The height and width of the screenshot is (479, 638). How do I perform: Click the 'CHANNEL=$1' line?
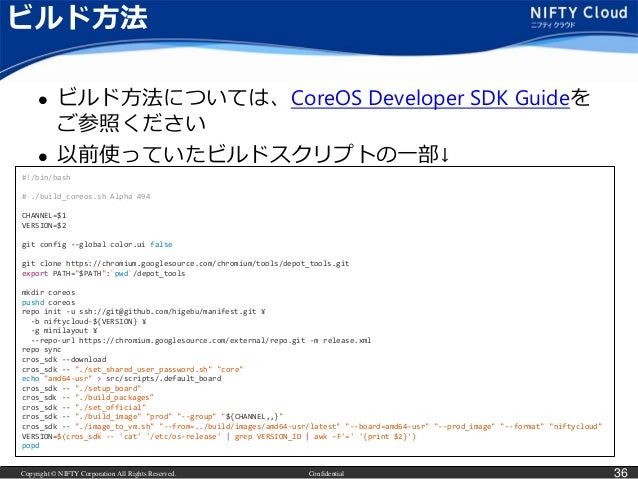point(44,215)
